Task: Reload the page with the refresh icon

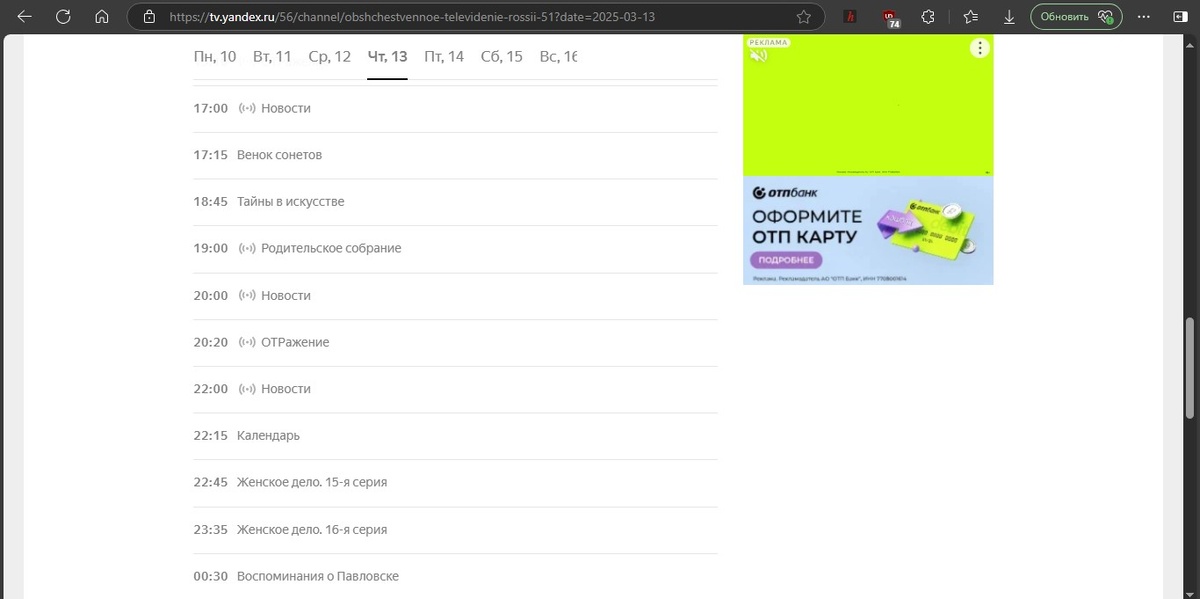Action: coord(63,17)
